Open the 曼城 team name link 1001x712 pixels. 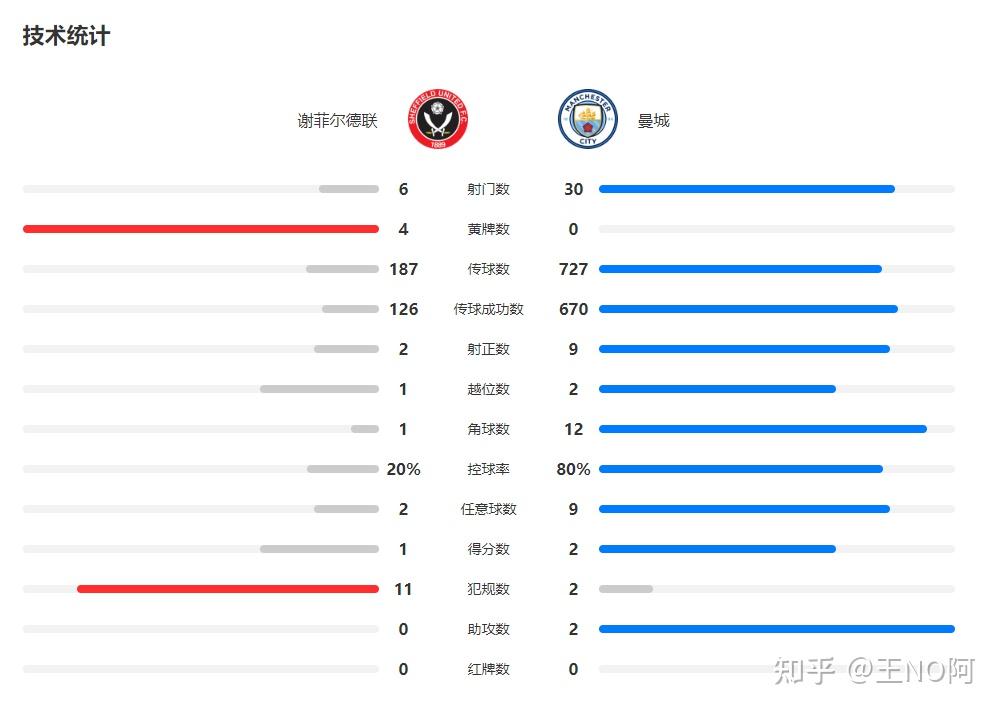(x=654, y=121)
